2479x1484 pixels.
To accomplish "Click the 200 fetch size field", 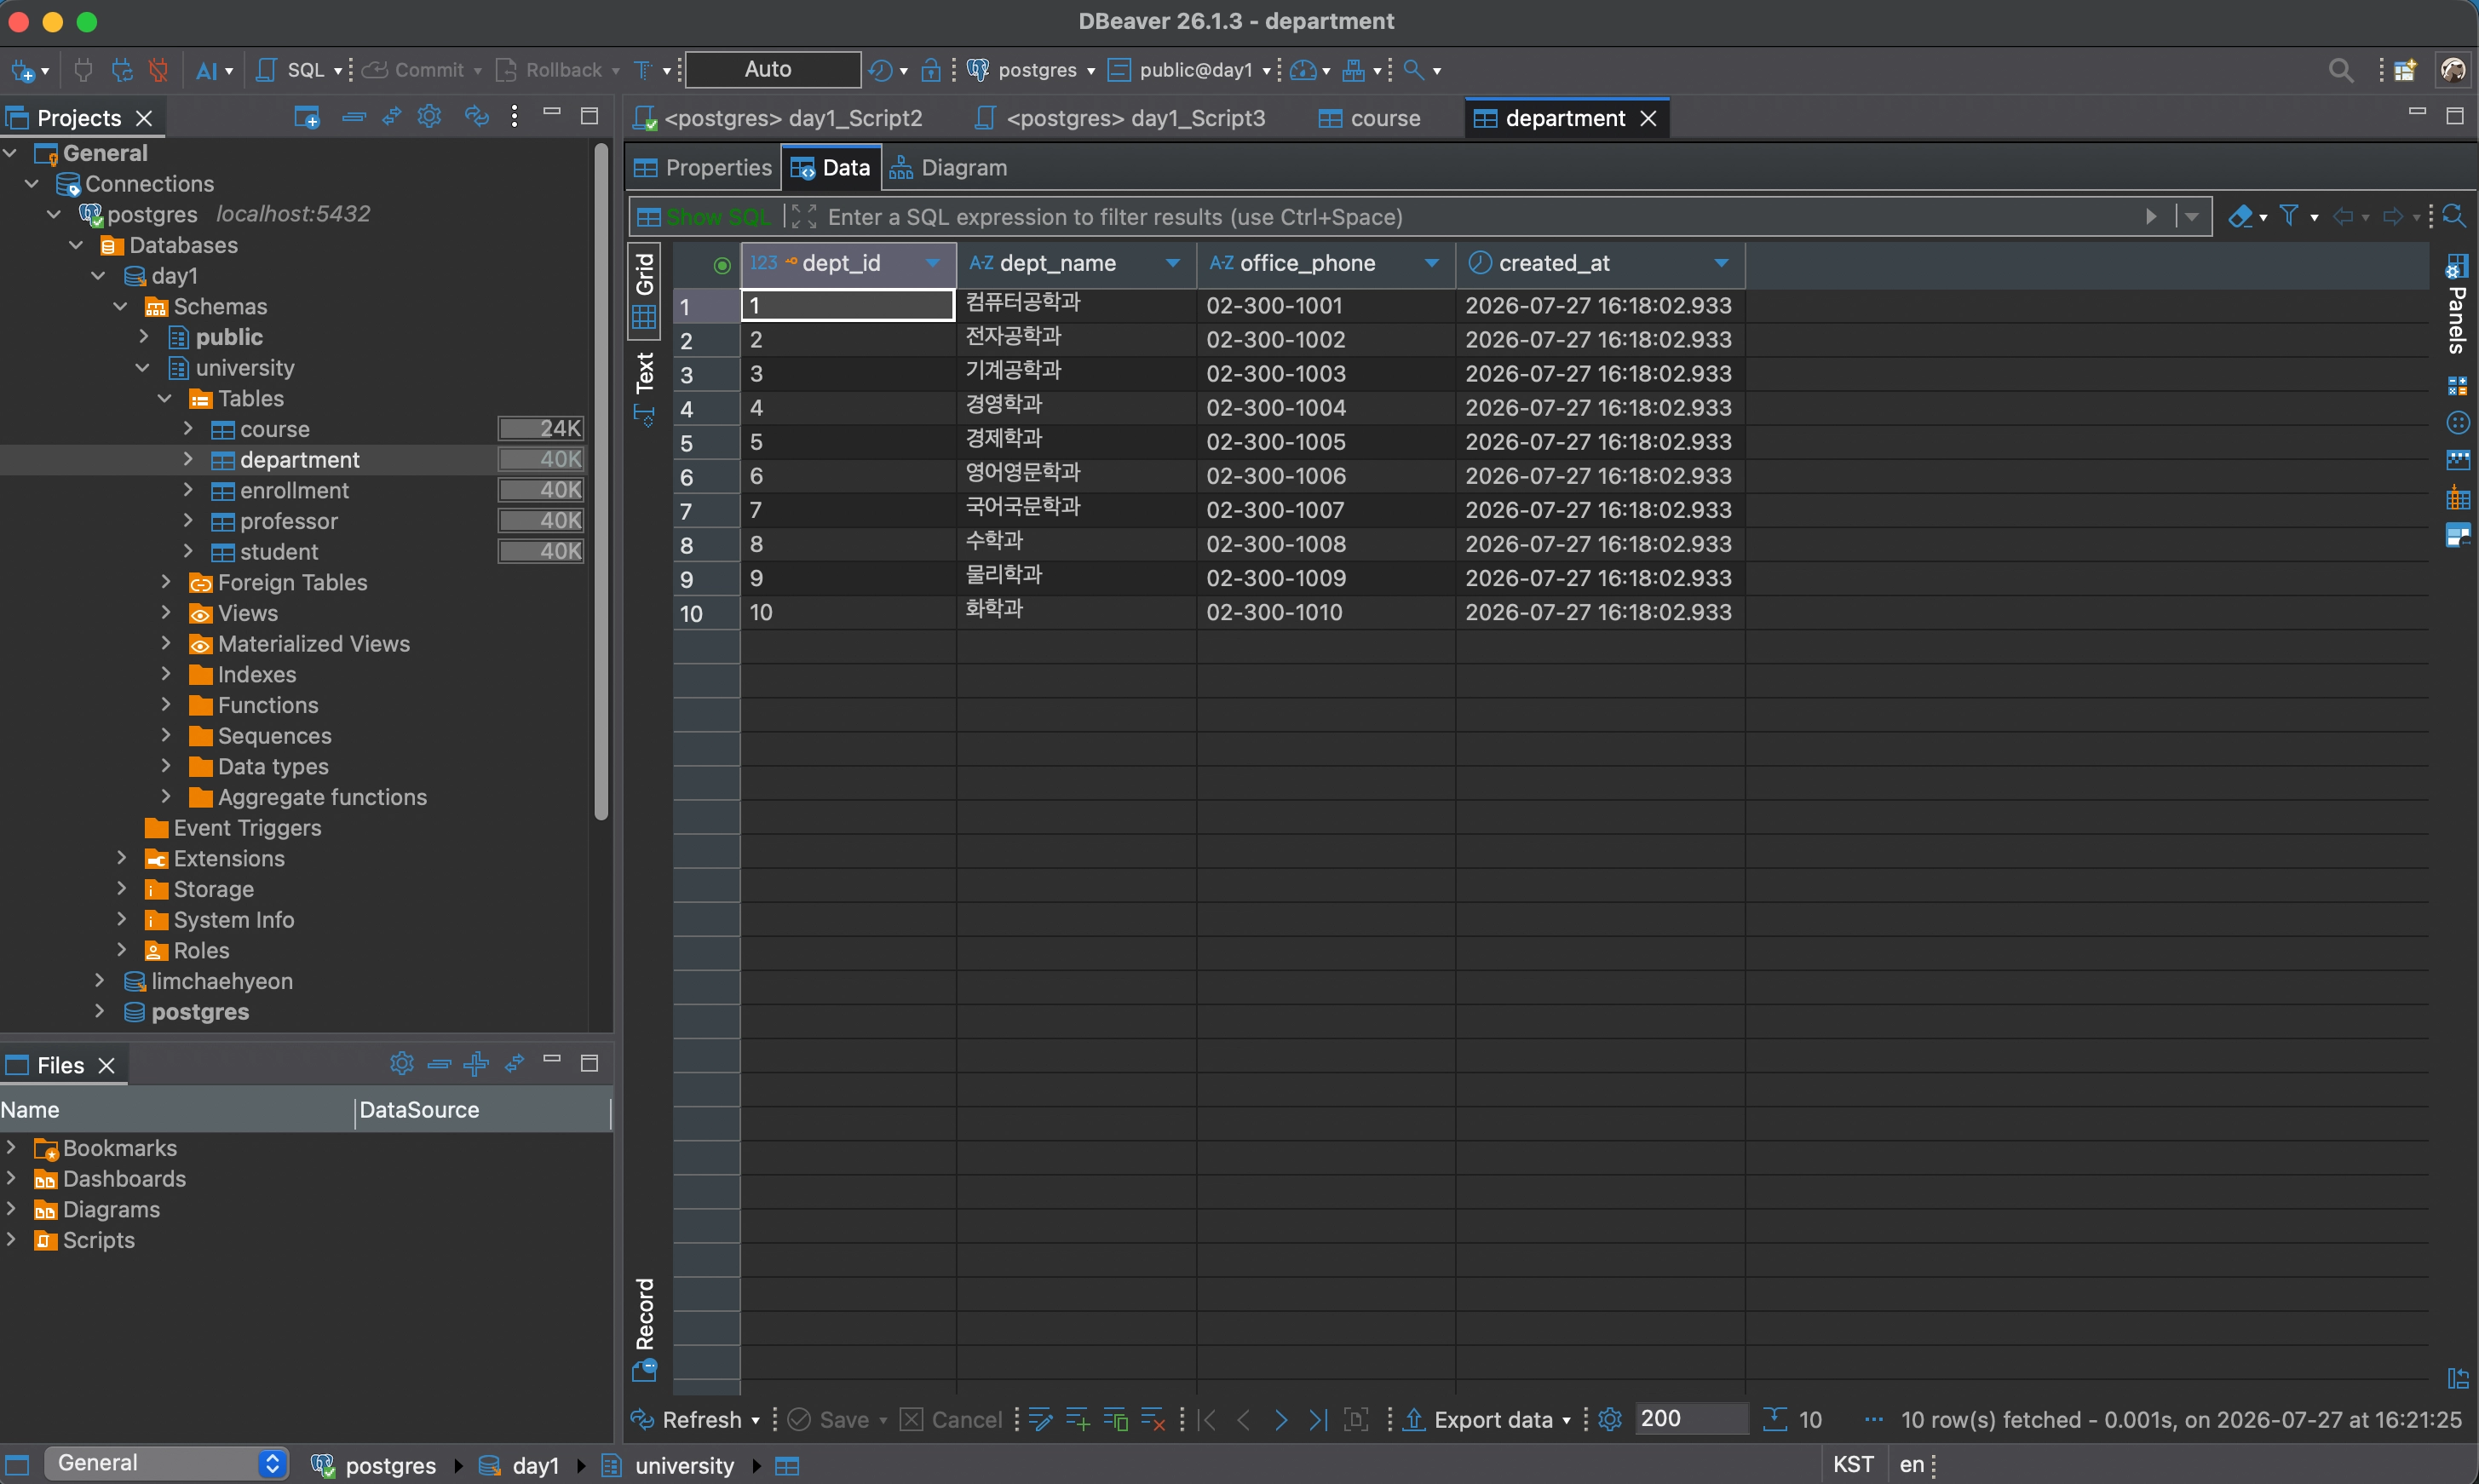I will (1690, 1418).
